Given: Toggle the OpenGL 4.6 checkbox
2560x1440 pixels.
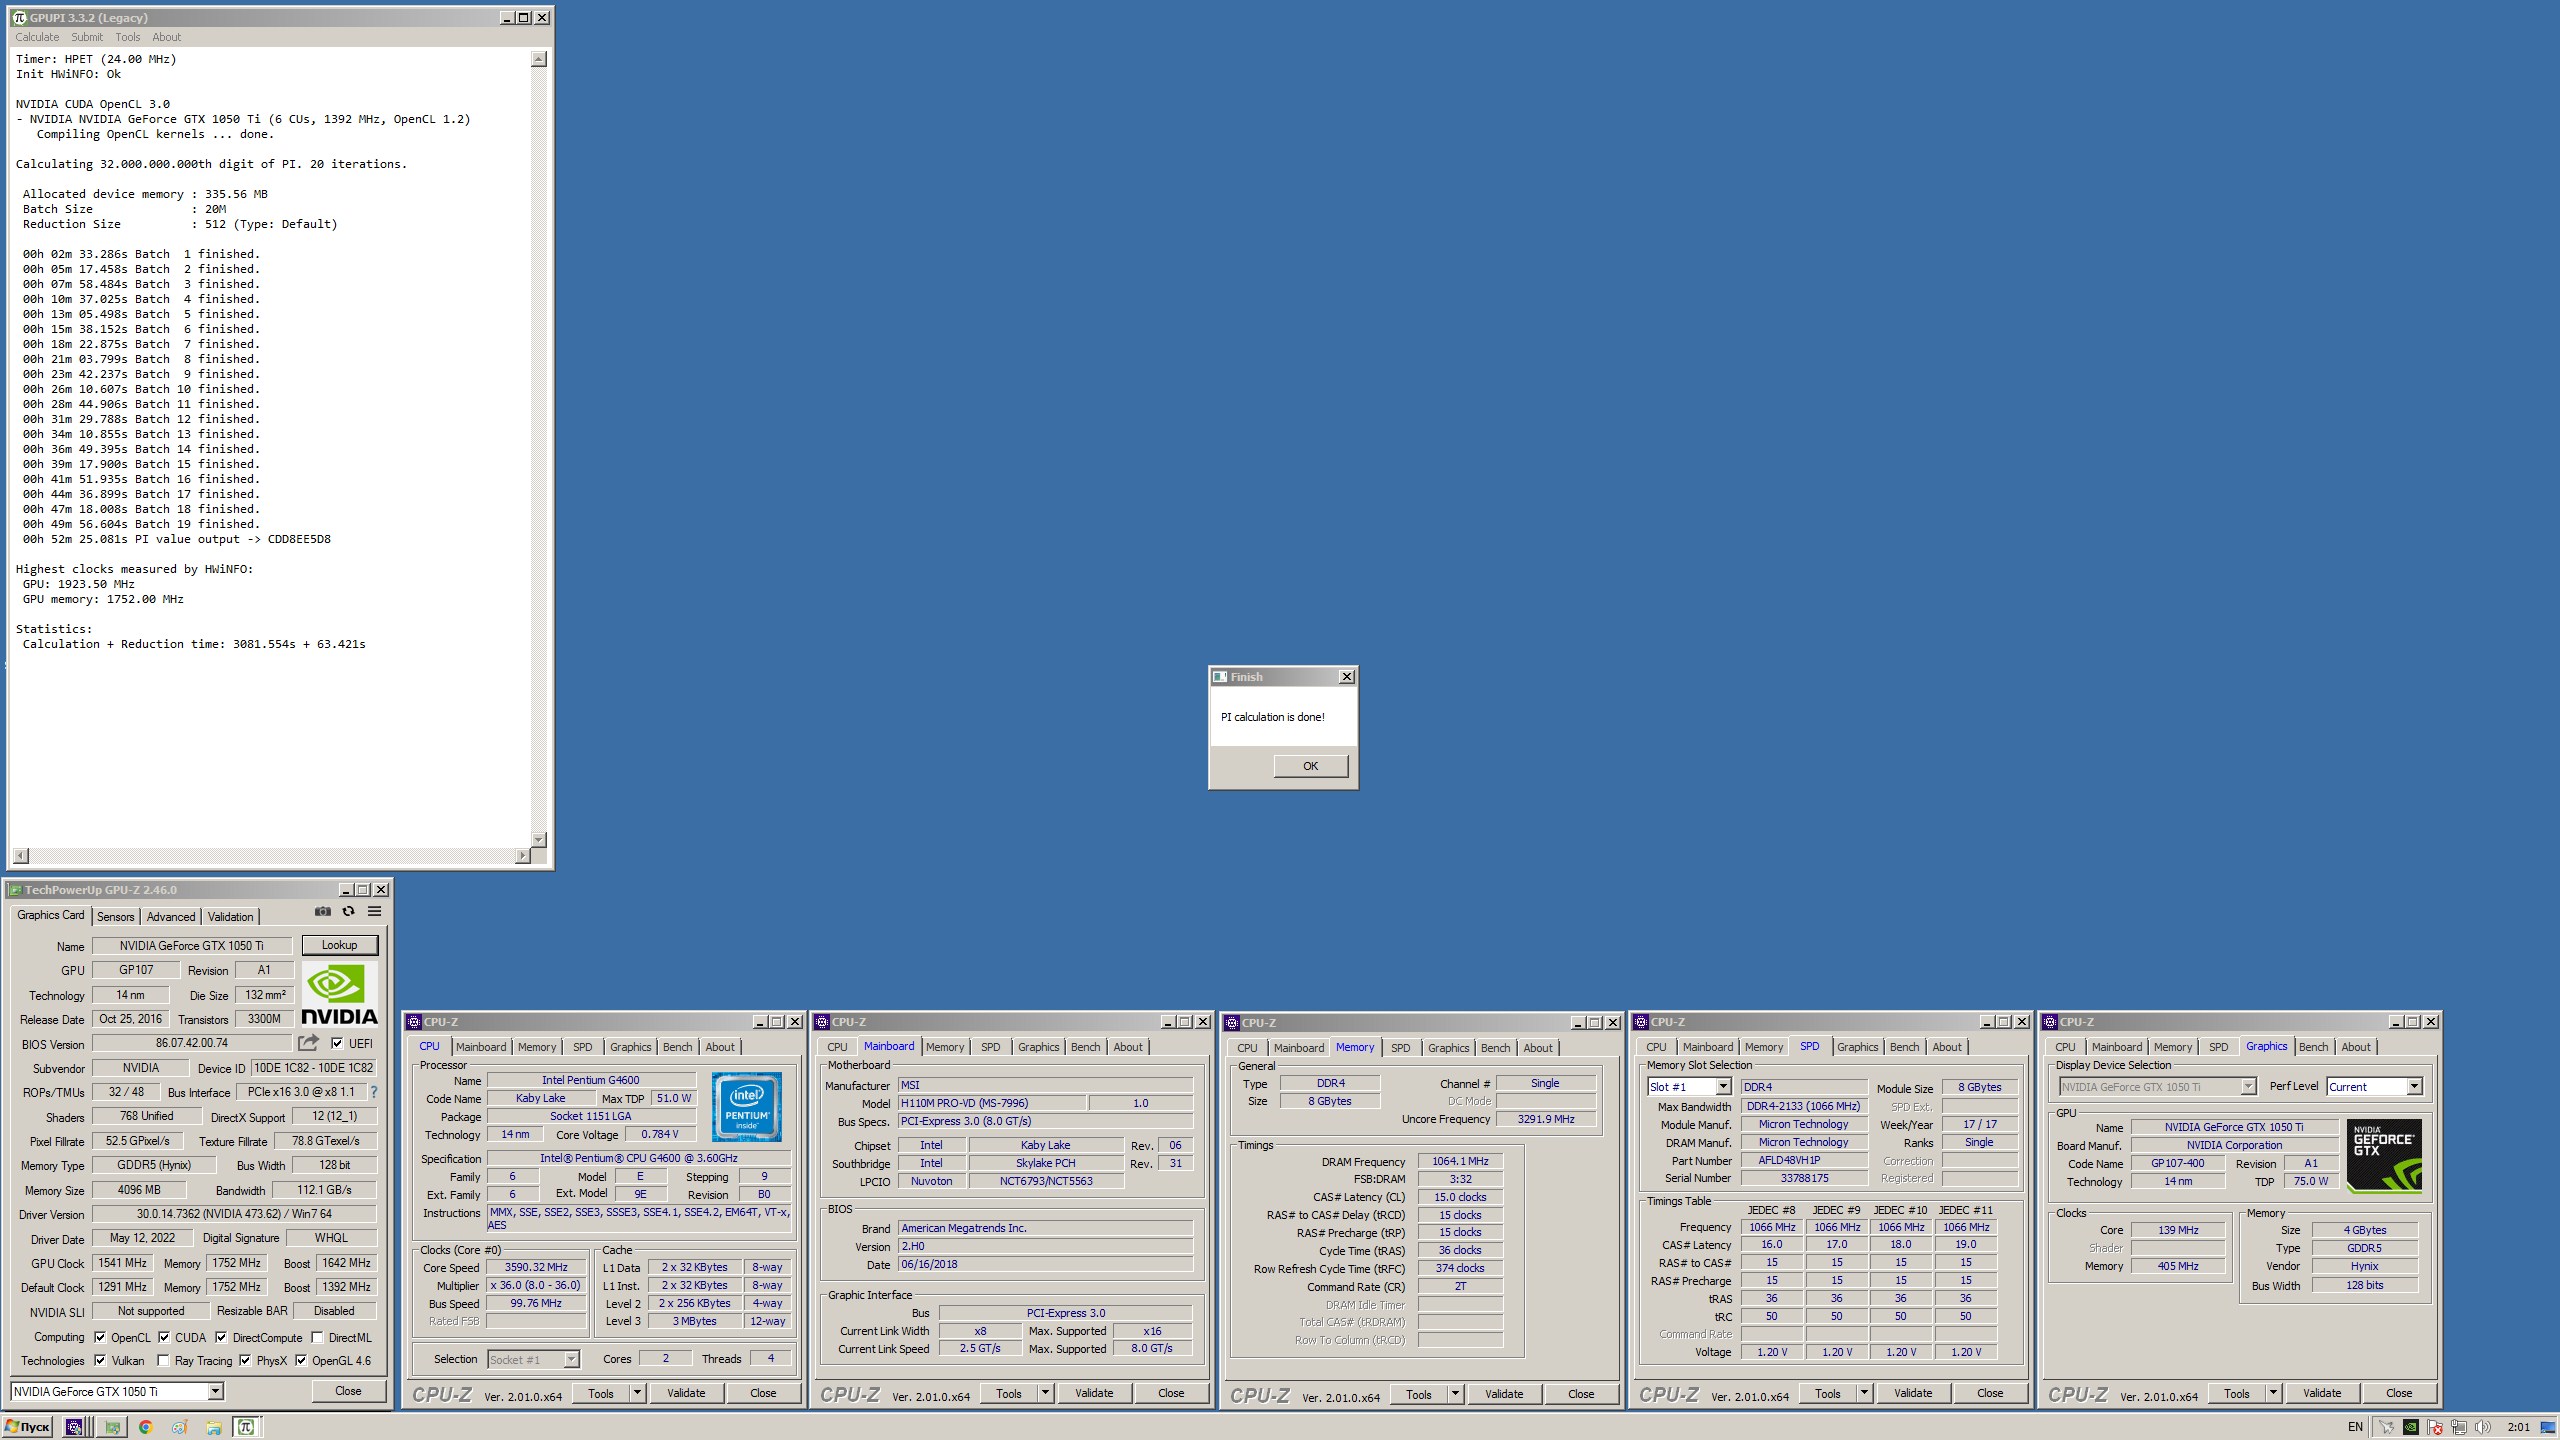Looking at the screenshot, I should pyautogui.click(x=301, y=1360).
